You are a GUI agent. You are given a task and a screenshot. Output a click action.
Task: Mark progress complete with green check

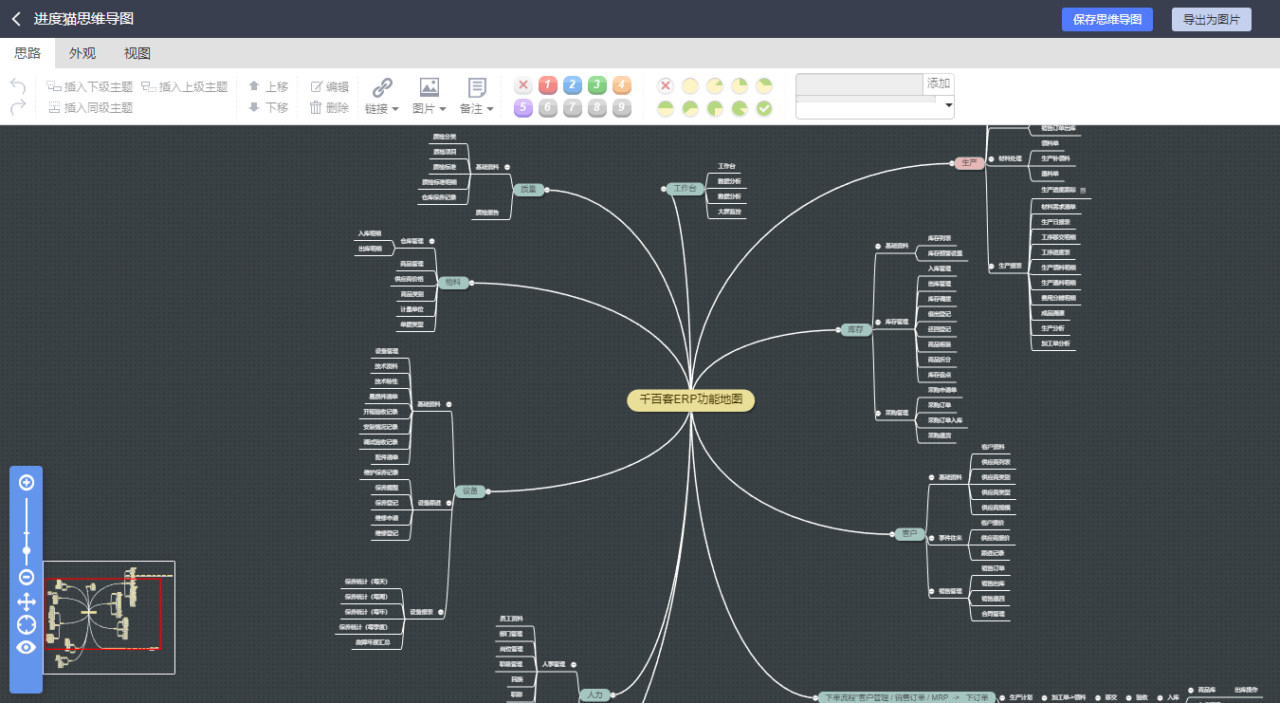point(765,108)
